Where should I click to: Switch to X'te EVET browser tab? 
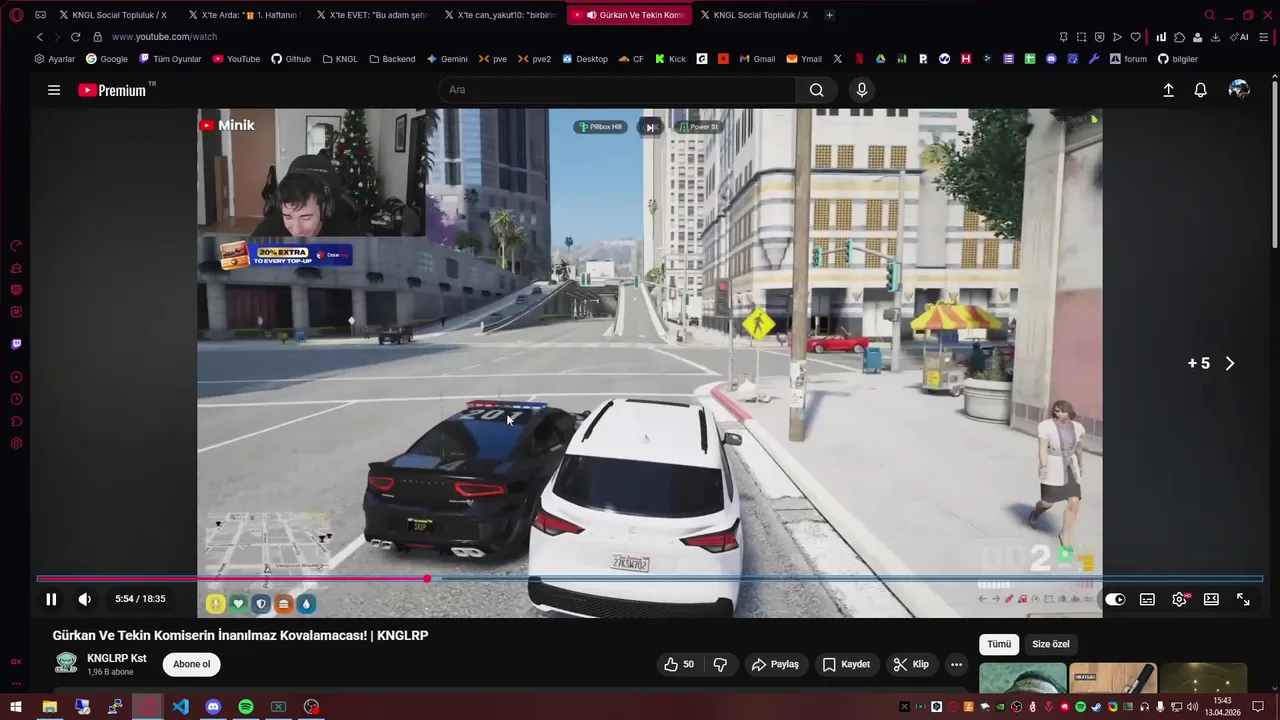coord(371,15)
